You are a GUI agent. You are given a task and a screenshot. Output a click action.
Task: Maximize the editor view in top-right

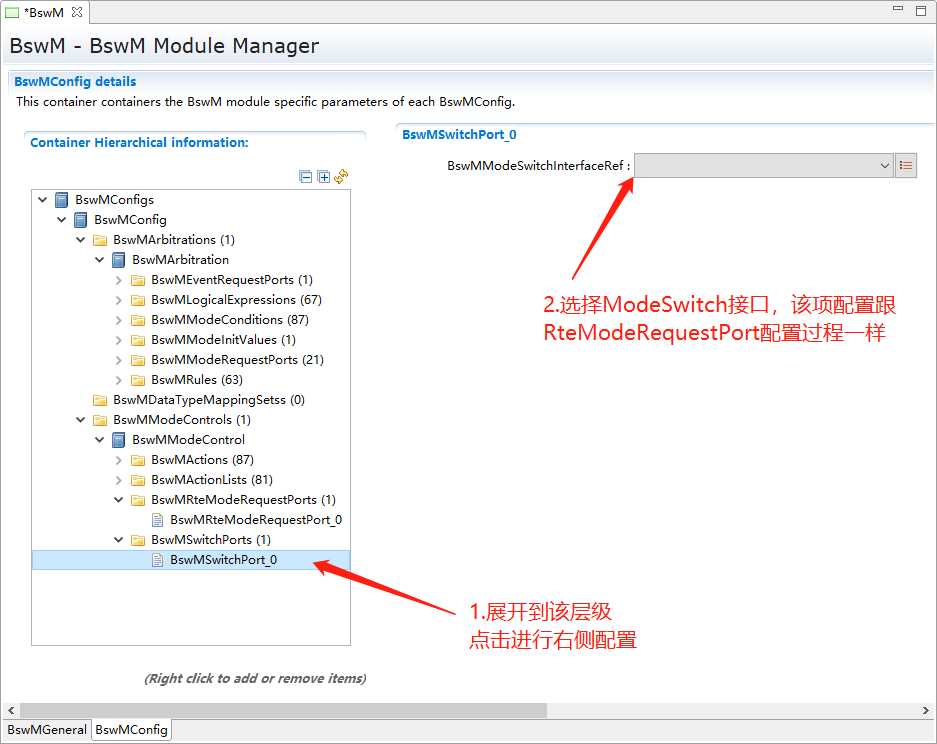(920, 10)
